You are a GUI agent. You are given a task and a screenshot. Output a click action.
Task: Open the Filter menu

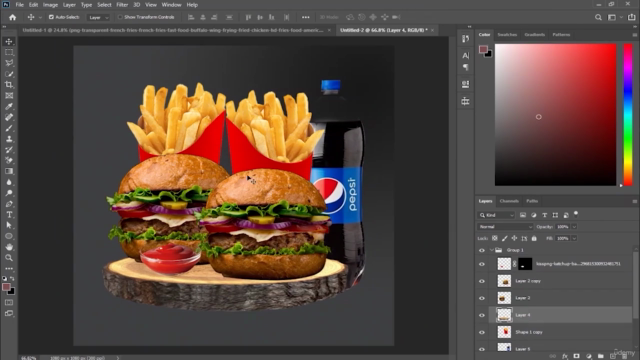coord(122,5)
